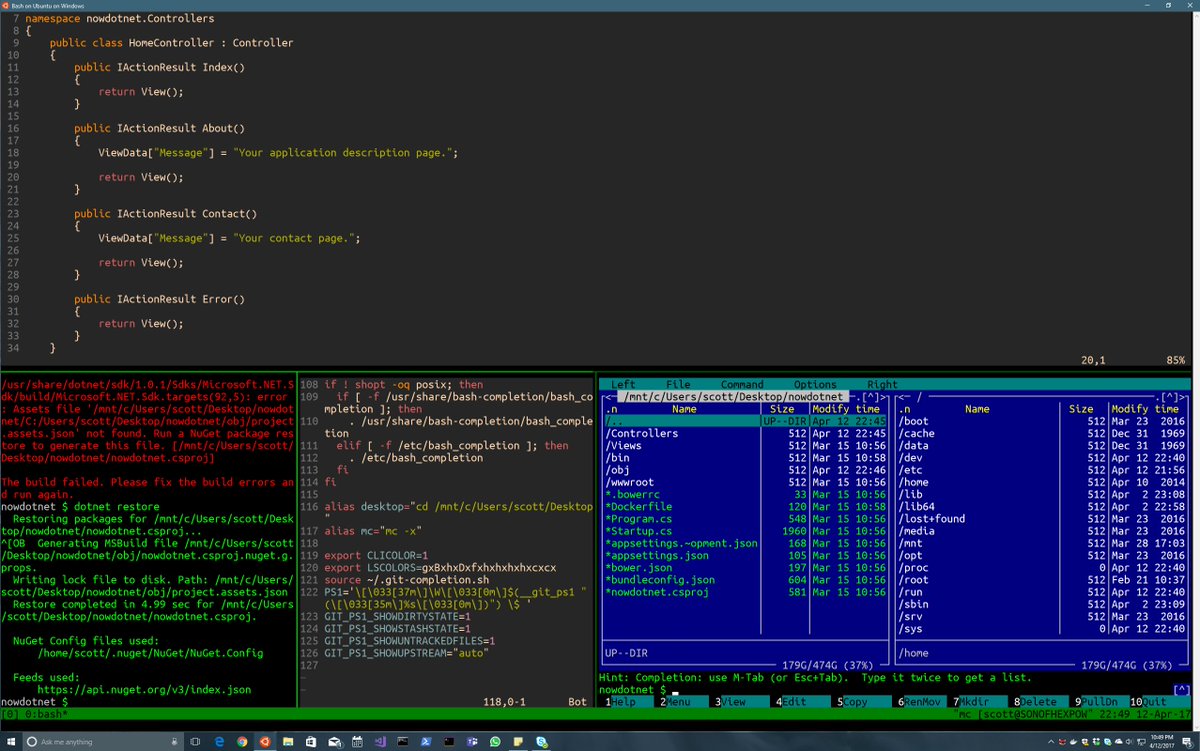Select the Startup.cs file in left panel
The height and width of the screenshot is (751, 1200).
tap(745, 531)
